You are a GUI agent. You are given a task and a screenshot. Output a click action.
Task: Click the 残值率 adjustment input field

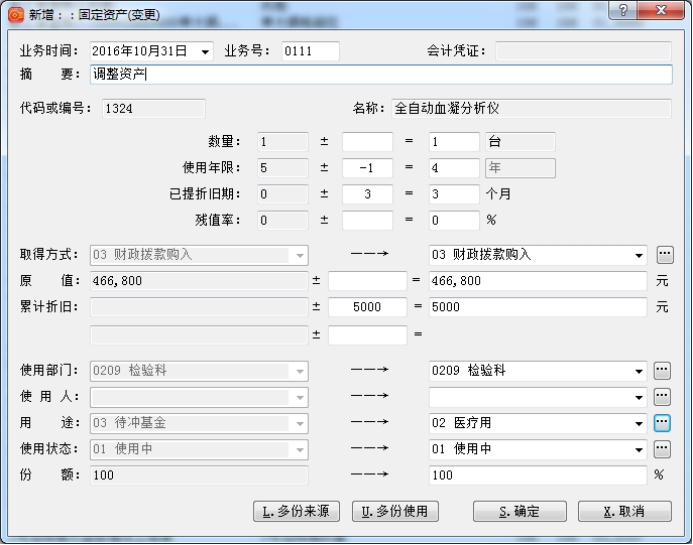(x=367, y=220)
